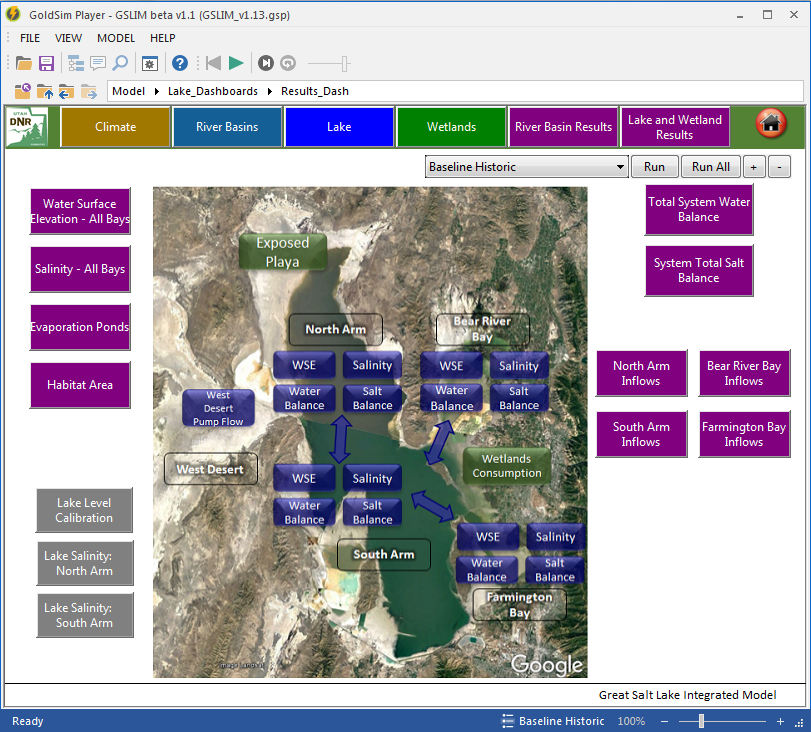Click North Arm WSE button
Image resolution: width=811 pixels, height=732 pixels.
click(304, 365)
